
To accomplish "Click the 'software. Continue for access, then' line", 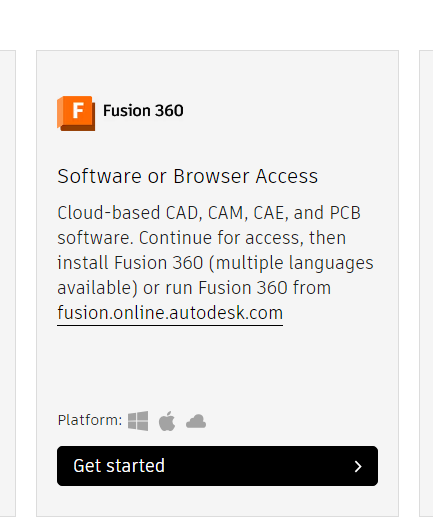I will [x=202, y=238].
